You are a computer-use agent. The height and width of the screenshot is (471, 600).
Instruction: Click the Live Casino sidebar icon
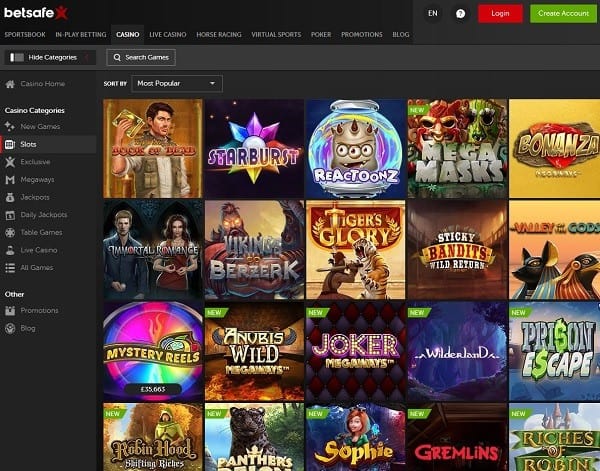point(10,250)
